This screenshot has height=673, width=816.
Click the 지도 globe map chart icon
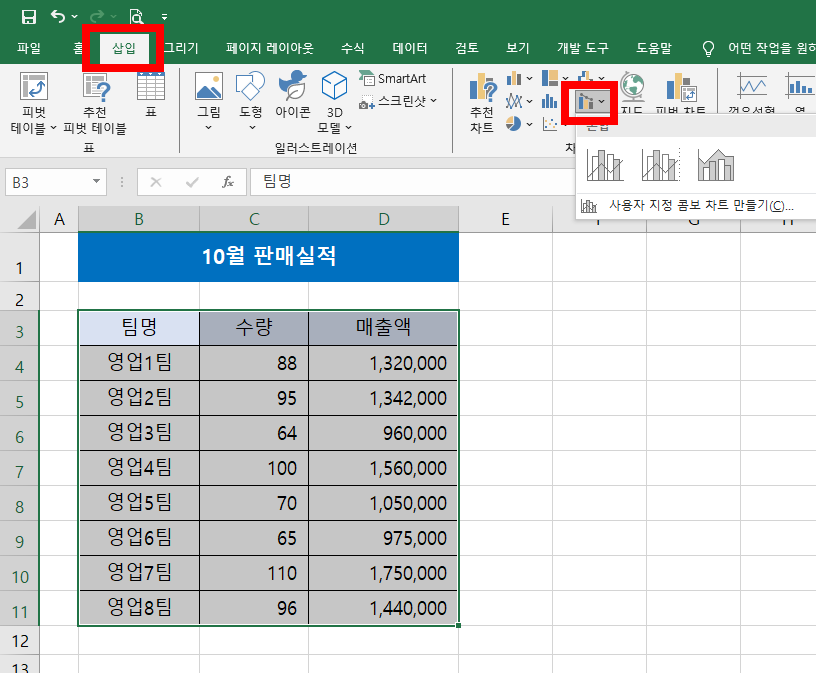[x=632, y=86]
